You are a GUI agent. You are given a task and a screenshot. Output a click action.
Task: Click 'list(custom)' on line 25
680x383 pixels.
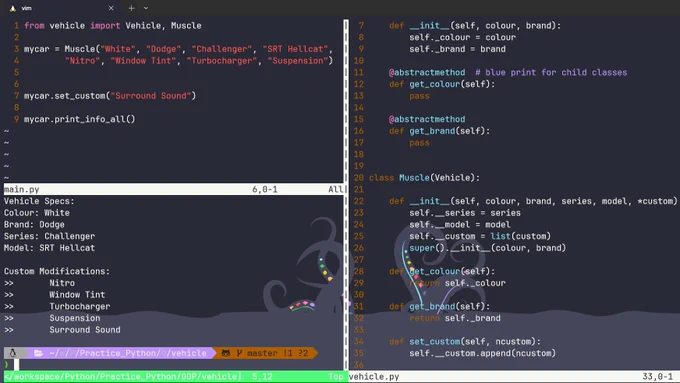[521, 236]
